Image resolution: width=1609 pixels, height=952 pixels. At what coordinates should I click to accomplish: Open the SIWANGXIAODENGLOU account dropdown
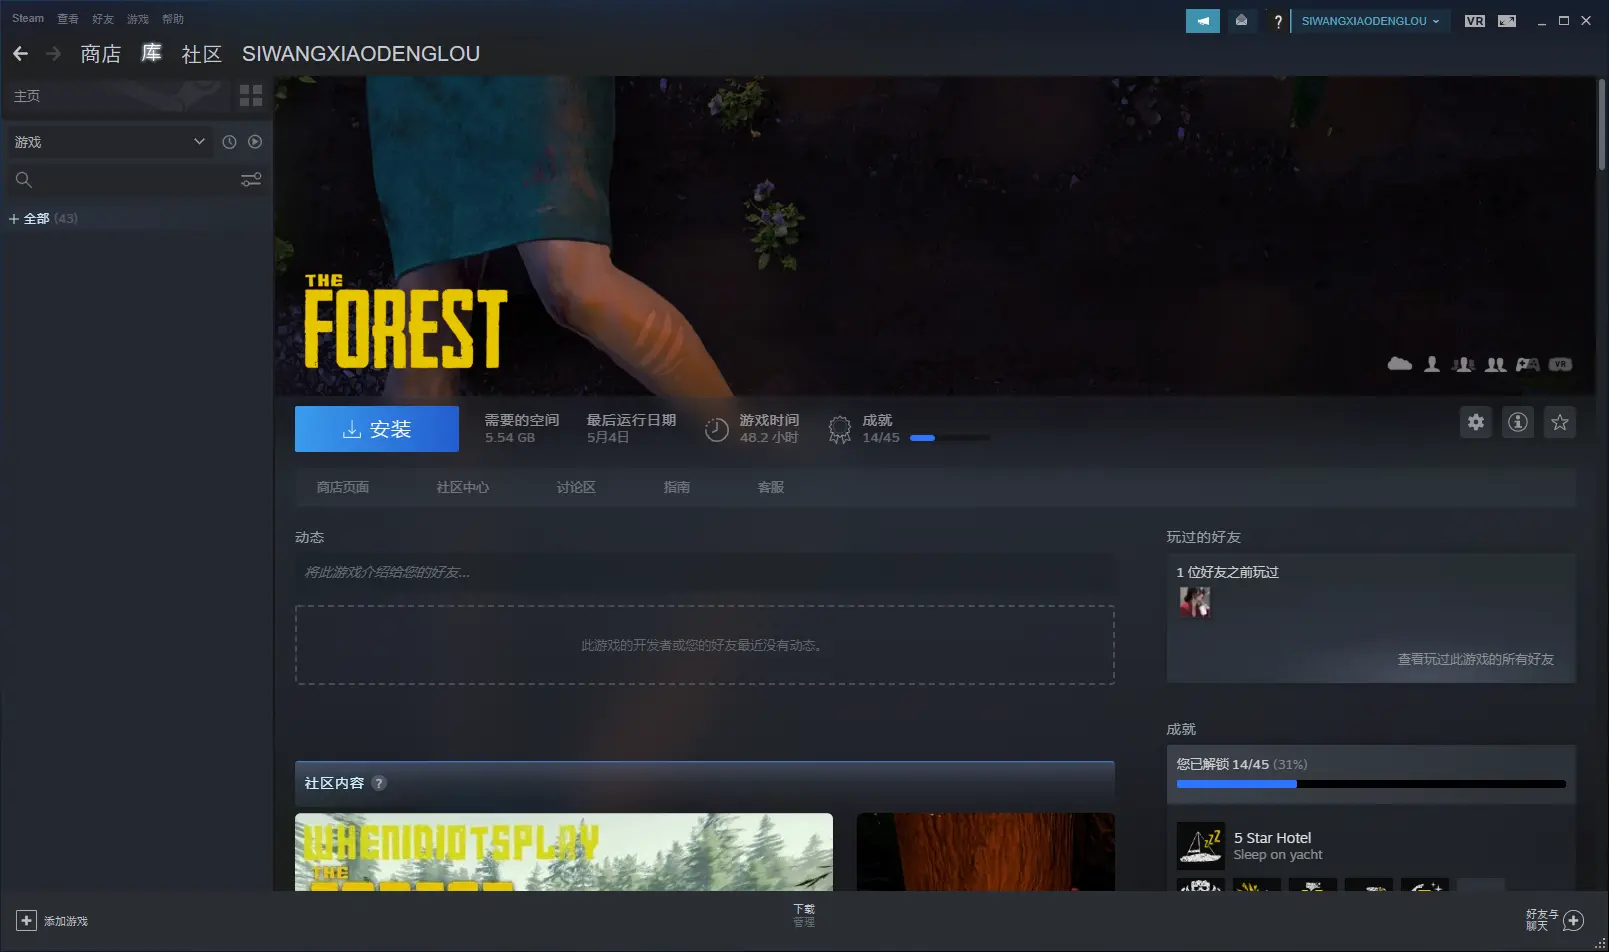click(x=1370, y=21)
